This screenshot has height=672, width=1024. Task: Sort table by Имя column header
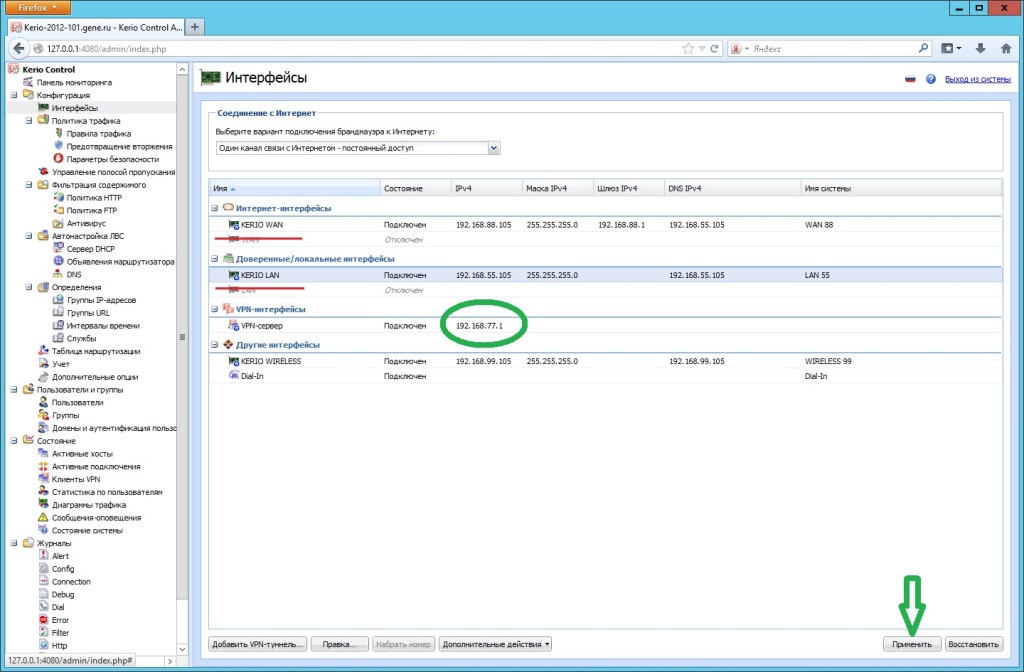click(x=220, y=188)
